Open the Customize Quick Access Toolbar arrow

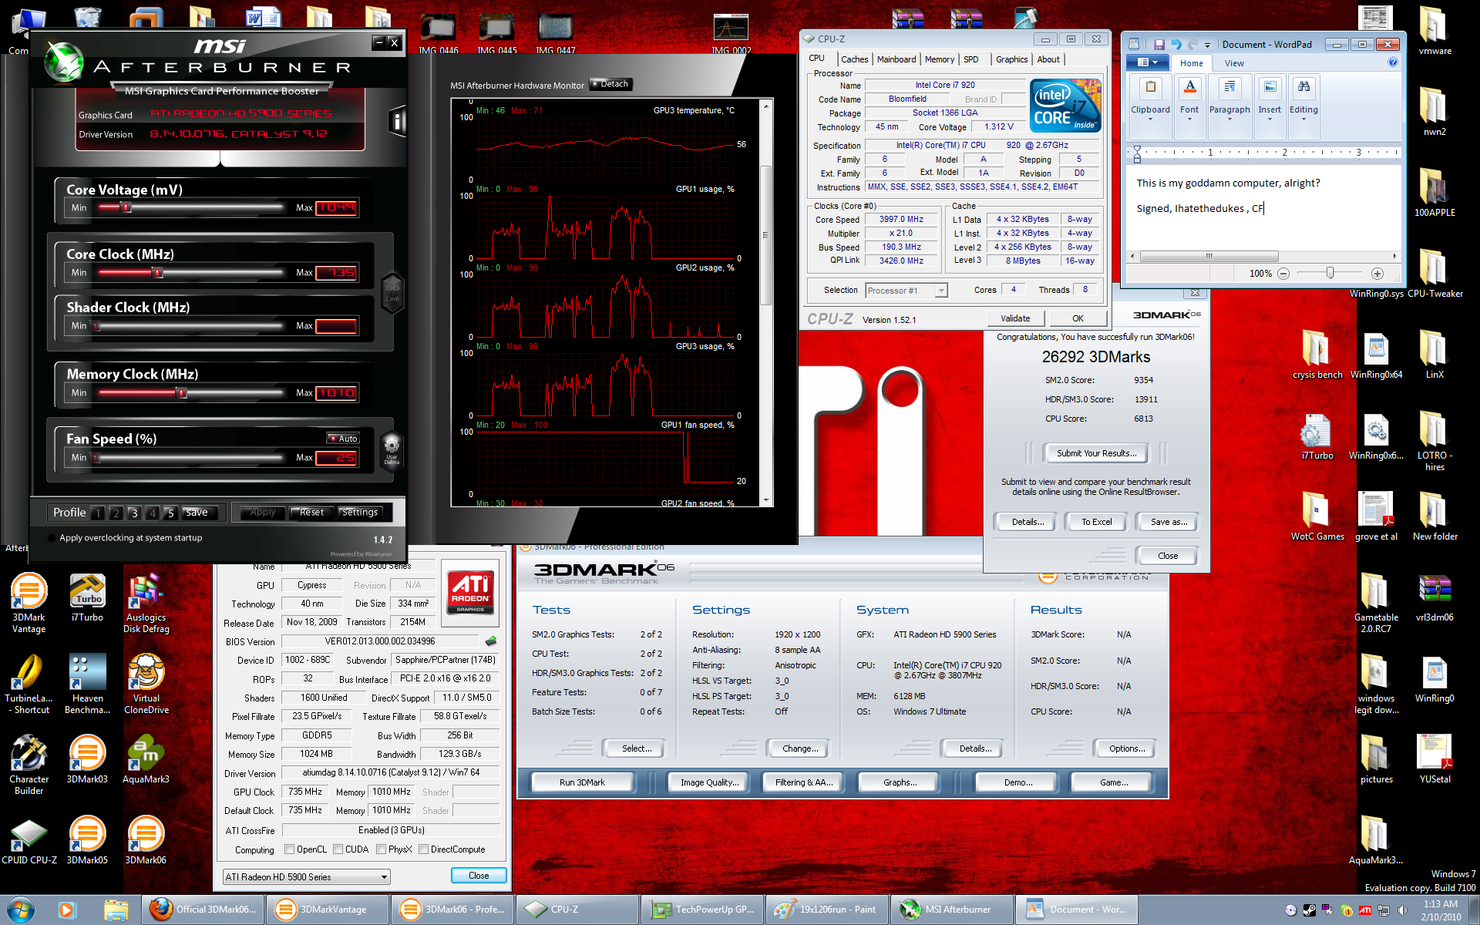coord(1207,45)
